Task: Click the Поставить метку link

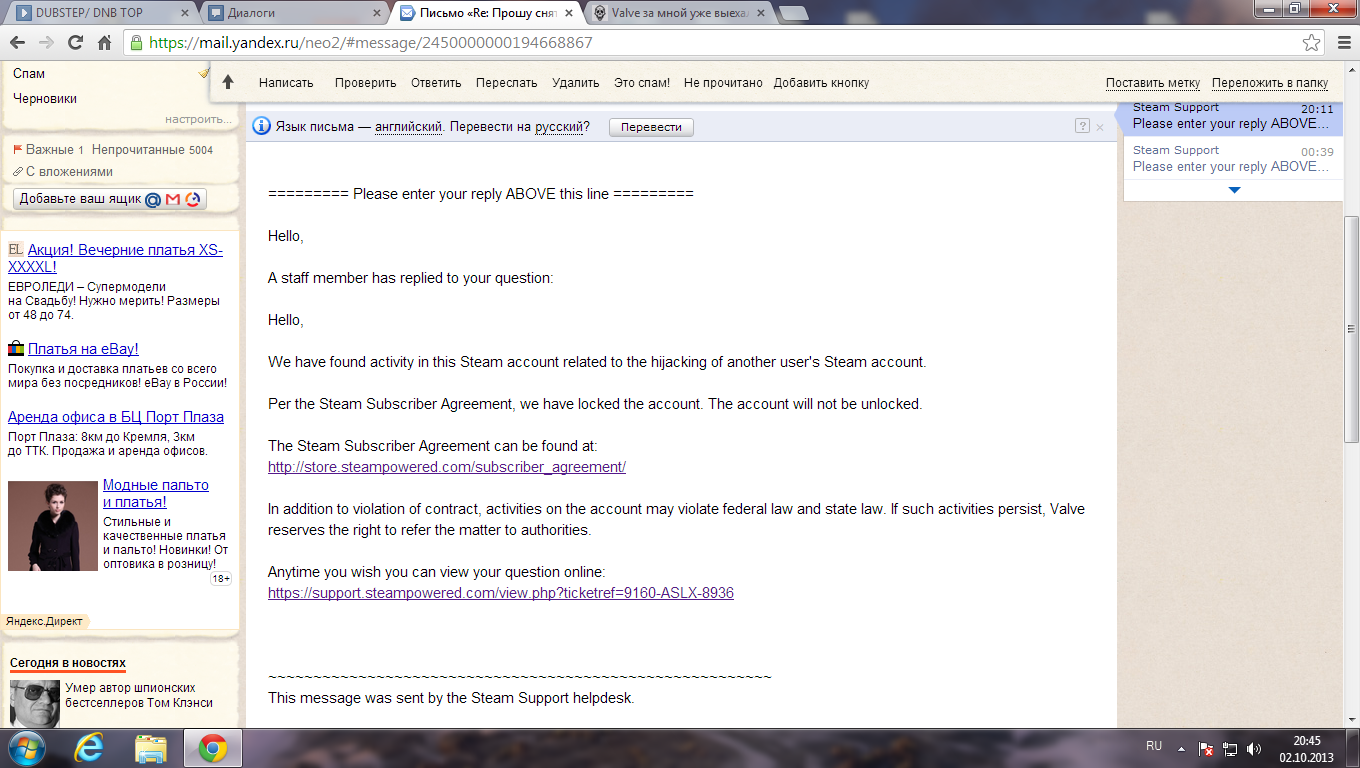Action: 1153,83
